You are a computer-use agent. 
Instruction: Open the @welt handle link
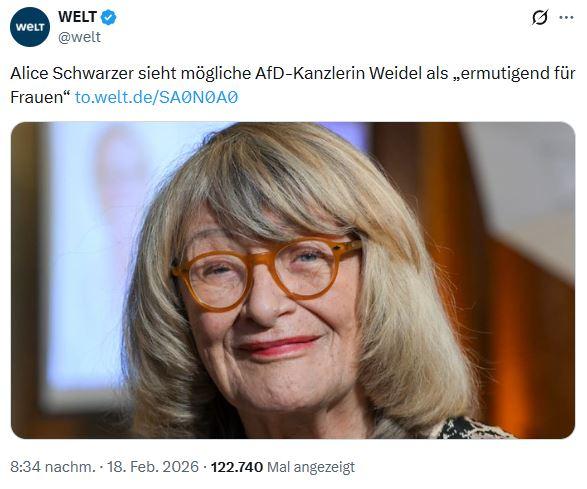click(79, 37)
